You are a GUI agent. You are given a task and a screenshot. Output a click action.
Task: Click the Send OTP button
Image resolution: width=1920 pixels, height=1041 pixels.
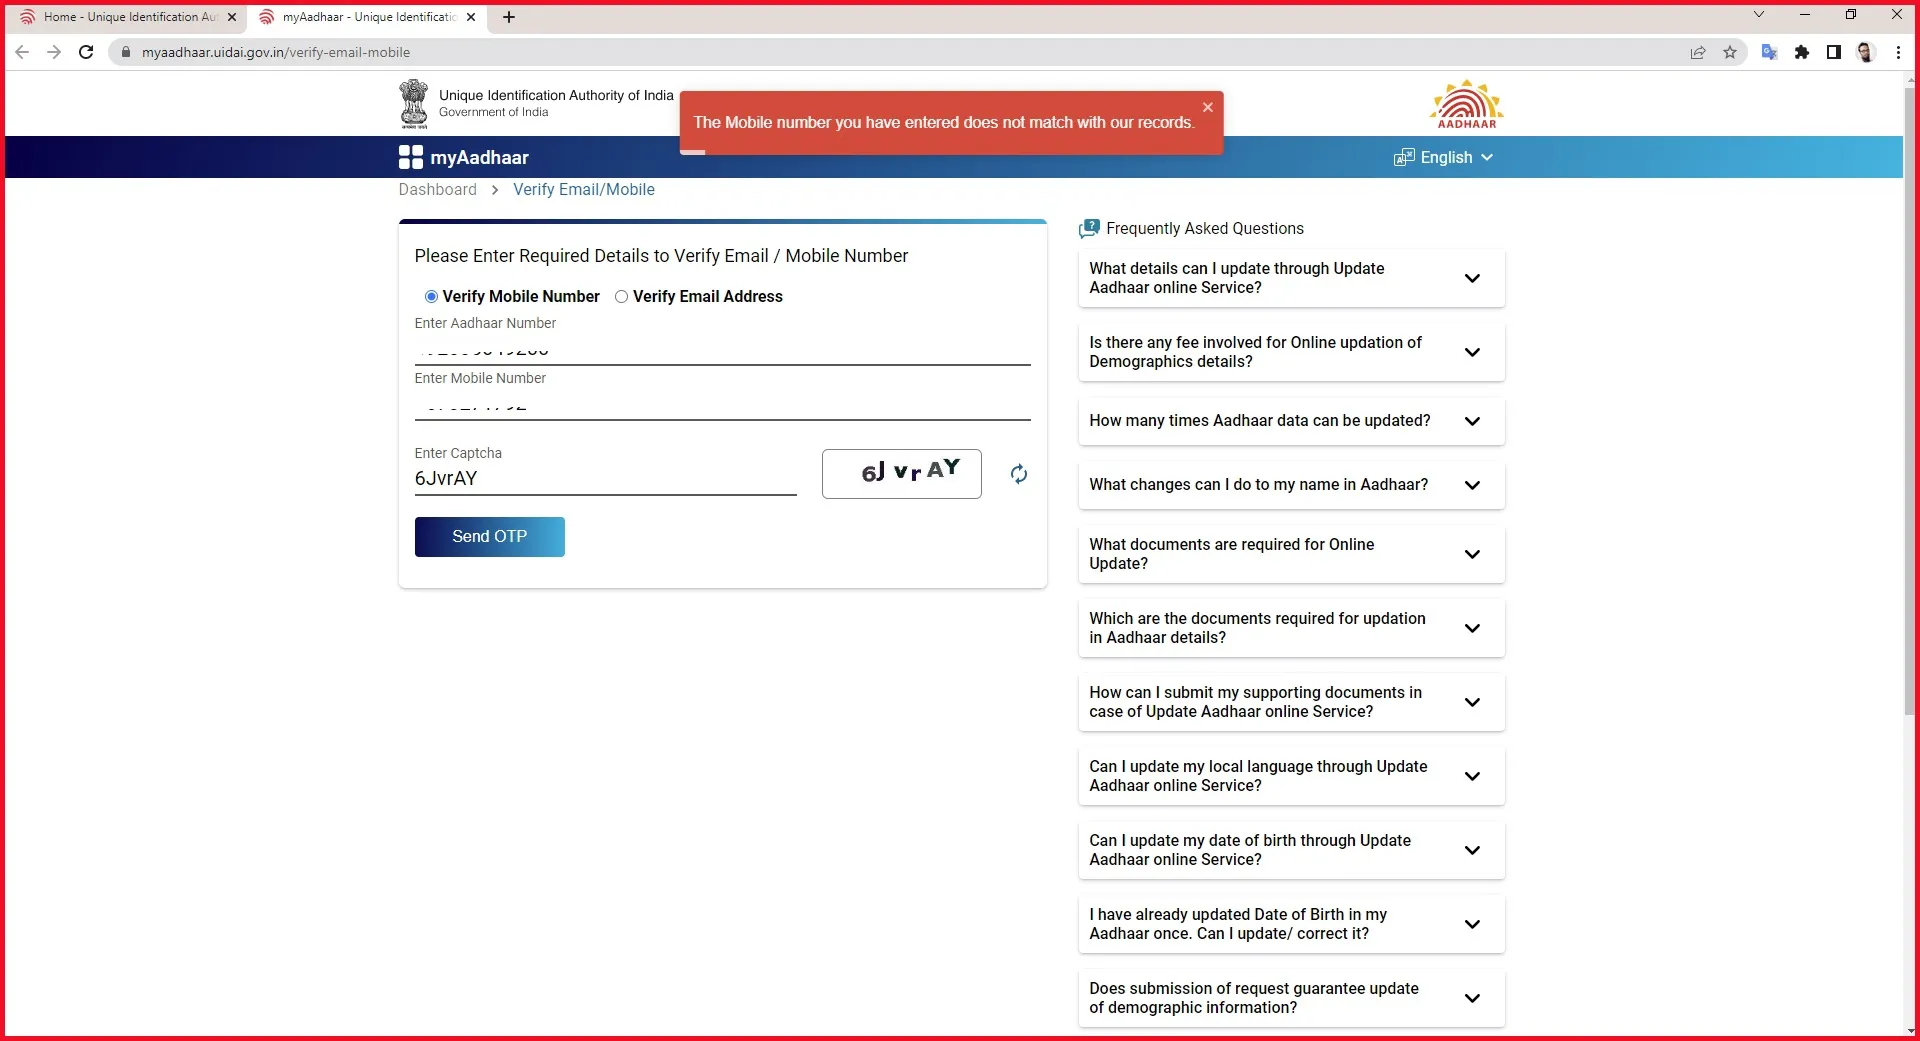point(489,537)
